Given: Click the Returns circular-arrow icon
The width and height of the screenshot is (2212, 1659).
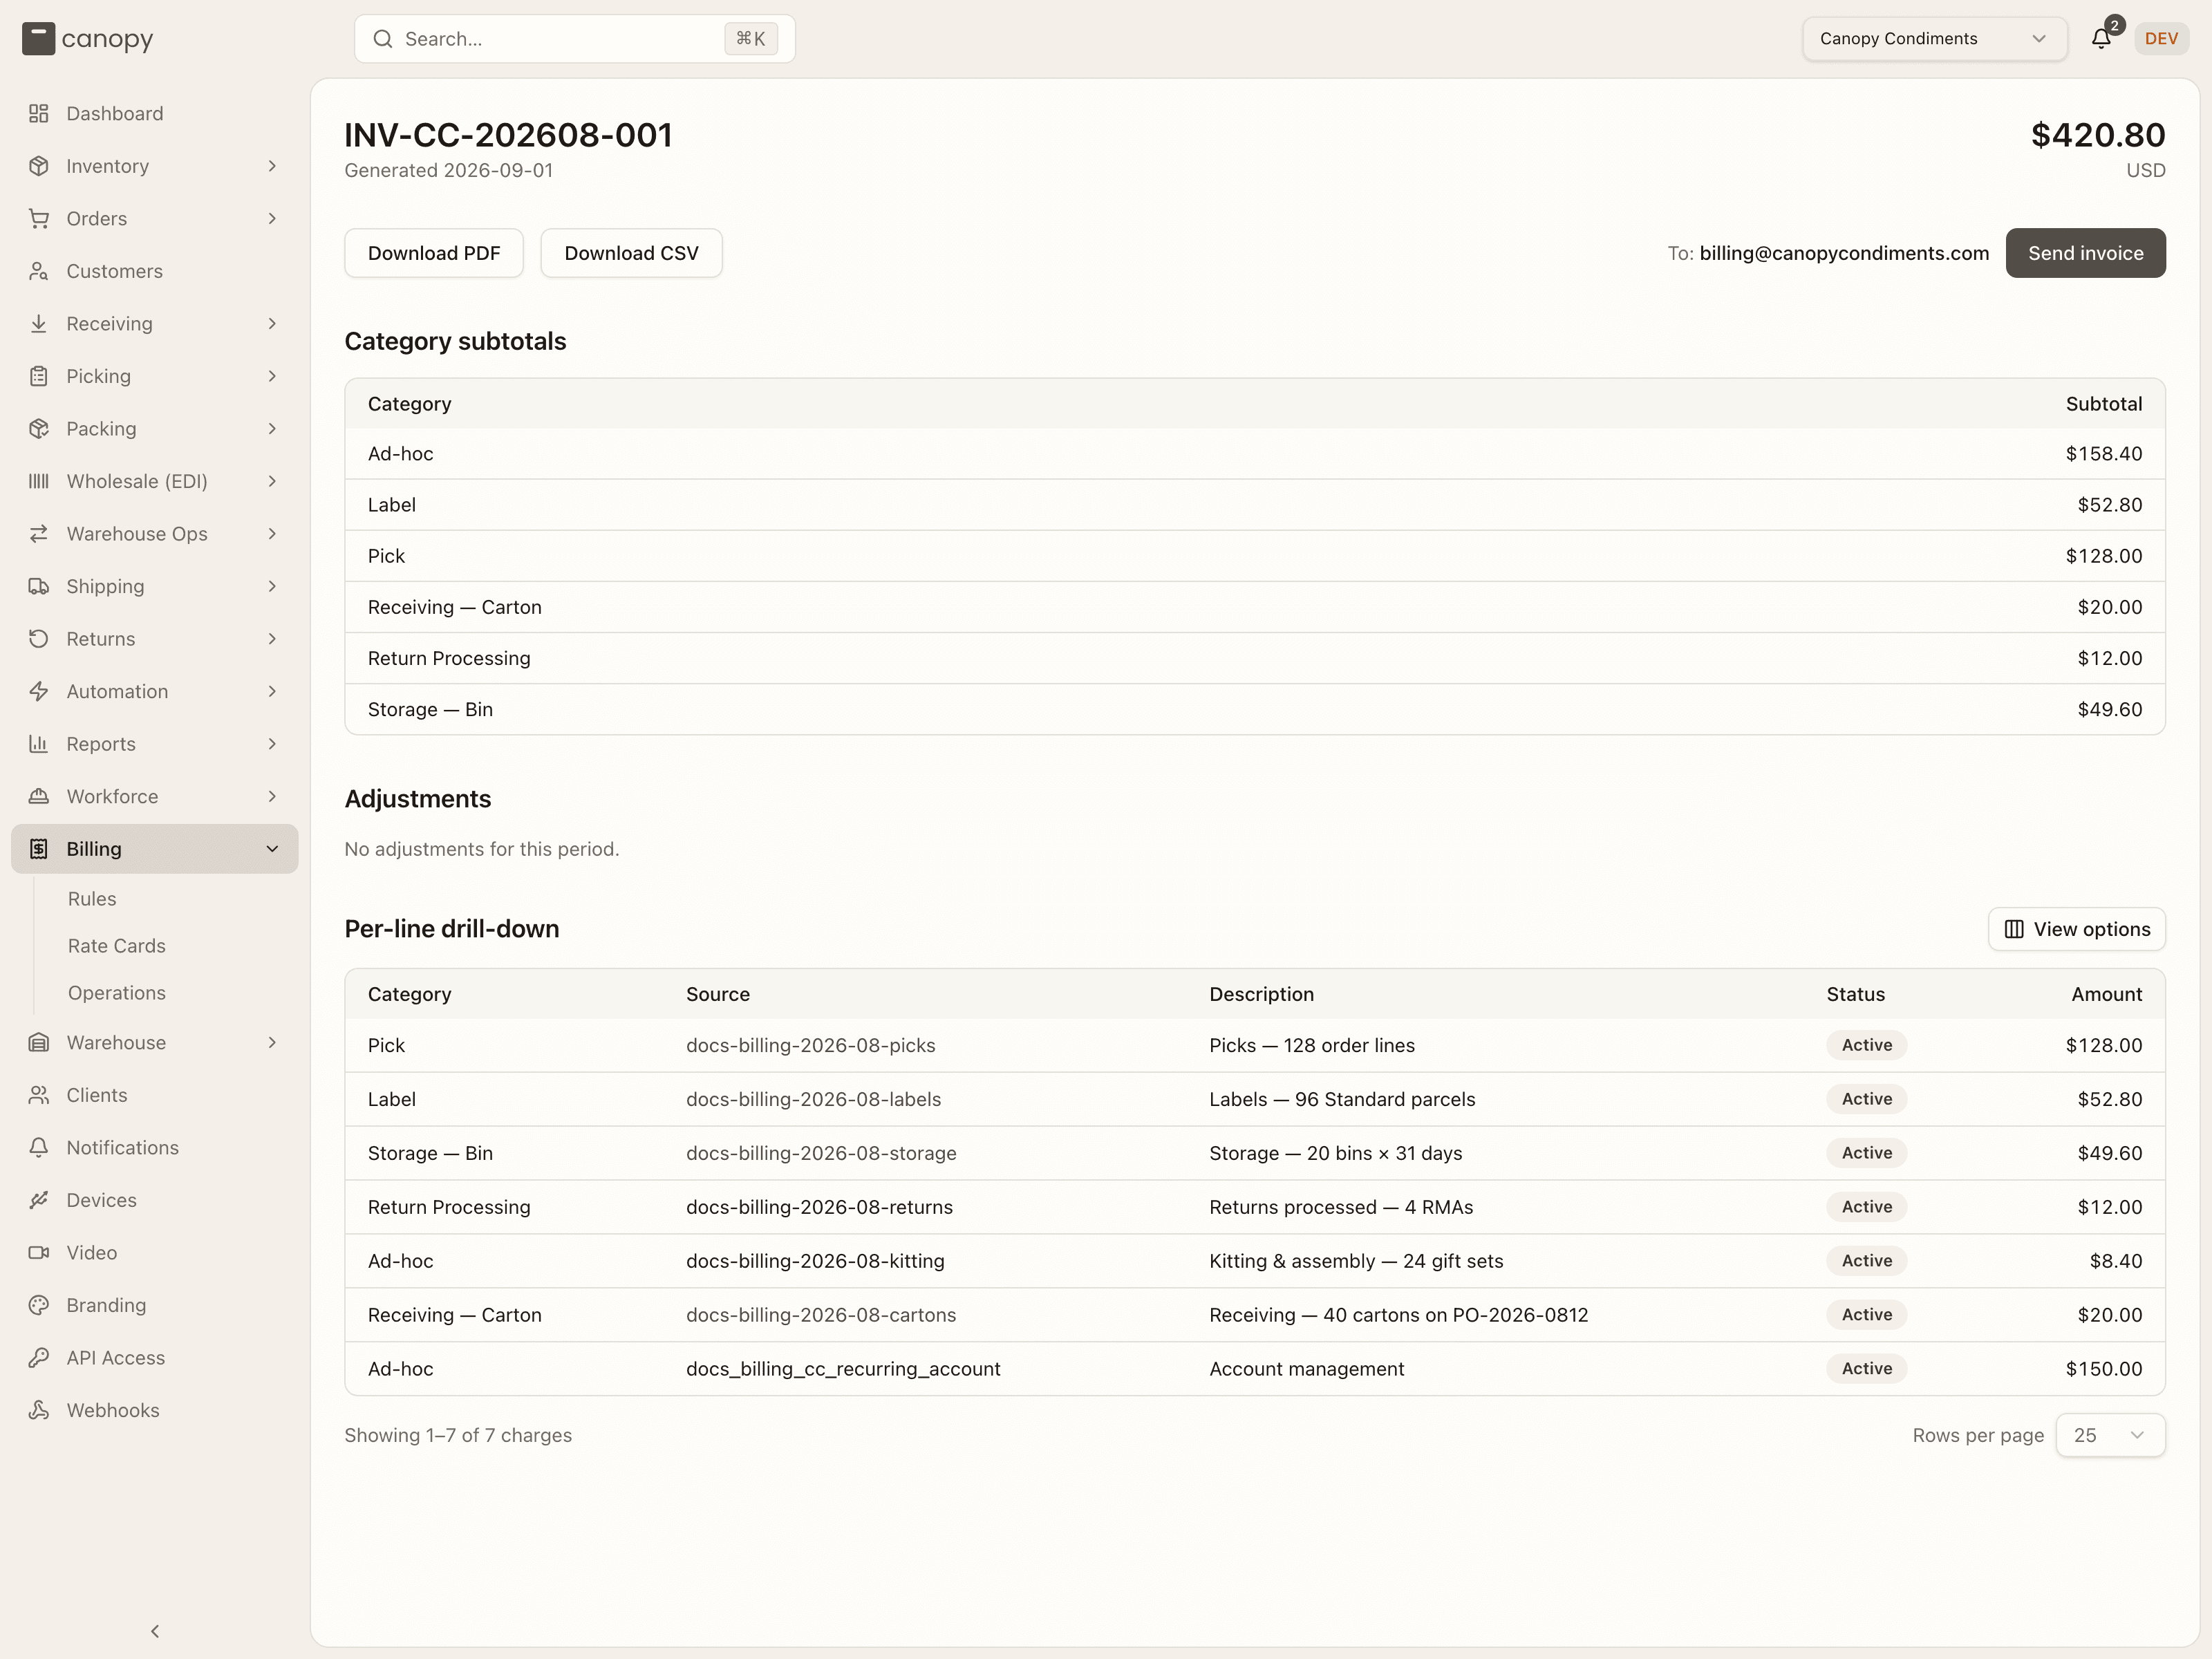Looking at the screenshot, I should tap(39, 639).
